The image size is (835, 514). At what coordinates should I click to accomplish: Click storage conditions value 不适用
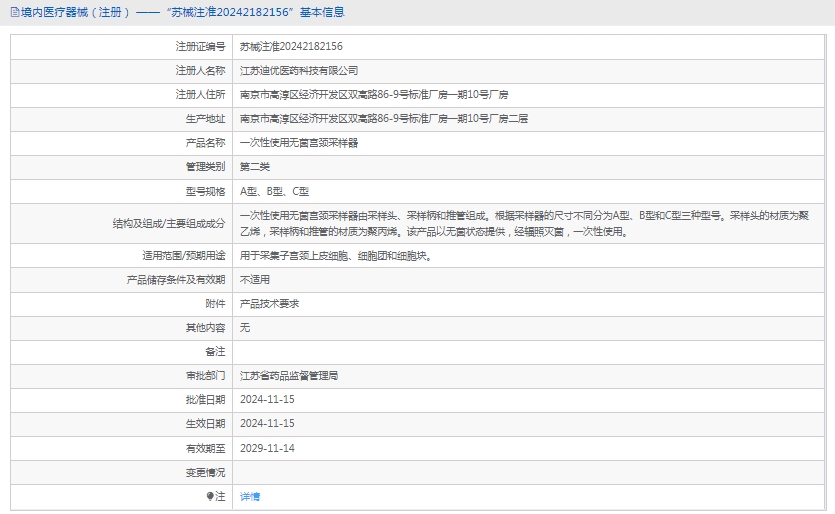[x=255, y=280]
